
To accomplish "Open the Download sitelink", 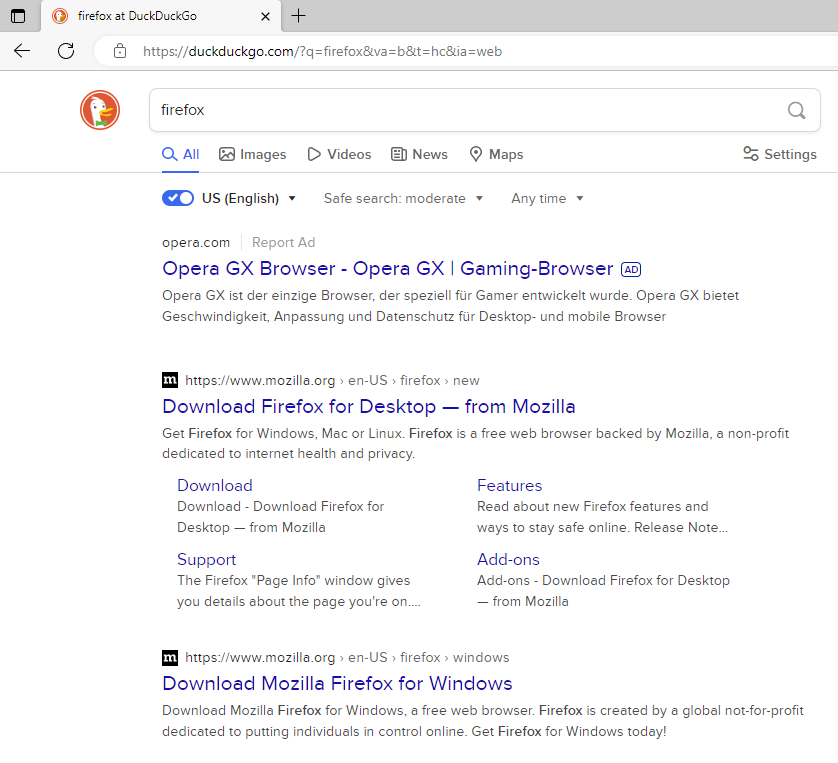I will (215, 485).
